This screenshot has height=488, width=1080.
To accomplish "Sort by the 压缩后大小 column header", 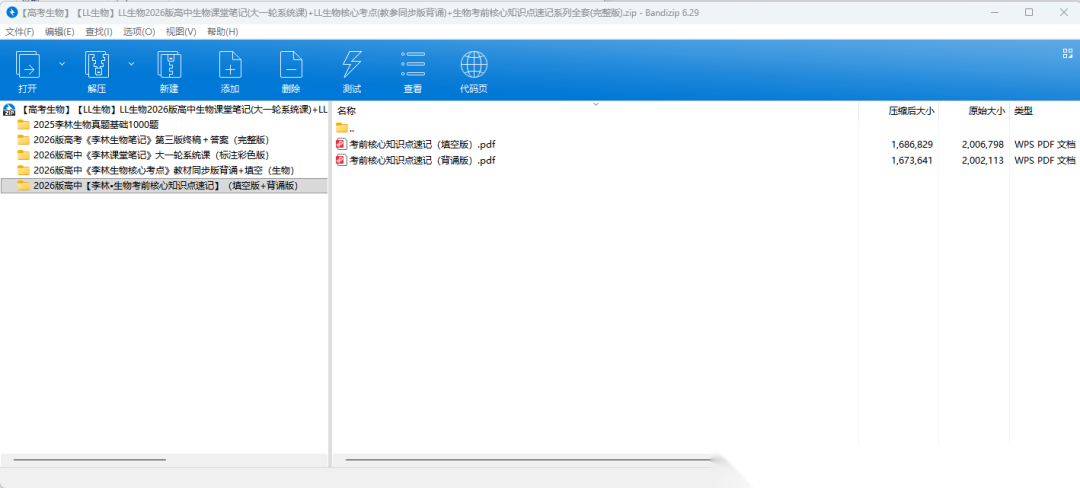I will [911, 111].
